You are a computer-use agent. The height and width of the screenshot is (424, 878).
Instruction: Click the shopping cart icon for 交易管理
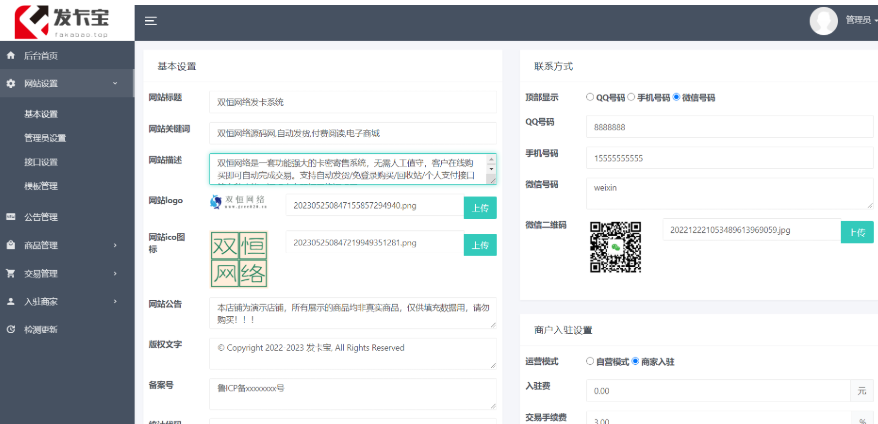[10, 273]
